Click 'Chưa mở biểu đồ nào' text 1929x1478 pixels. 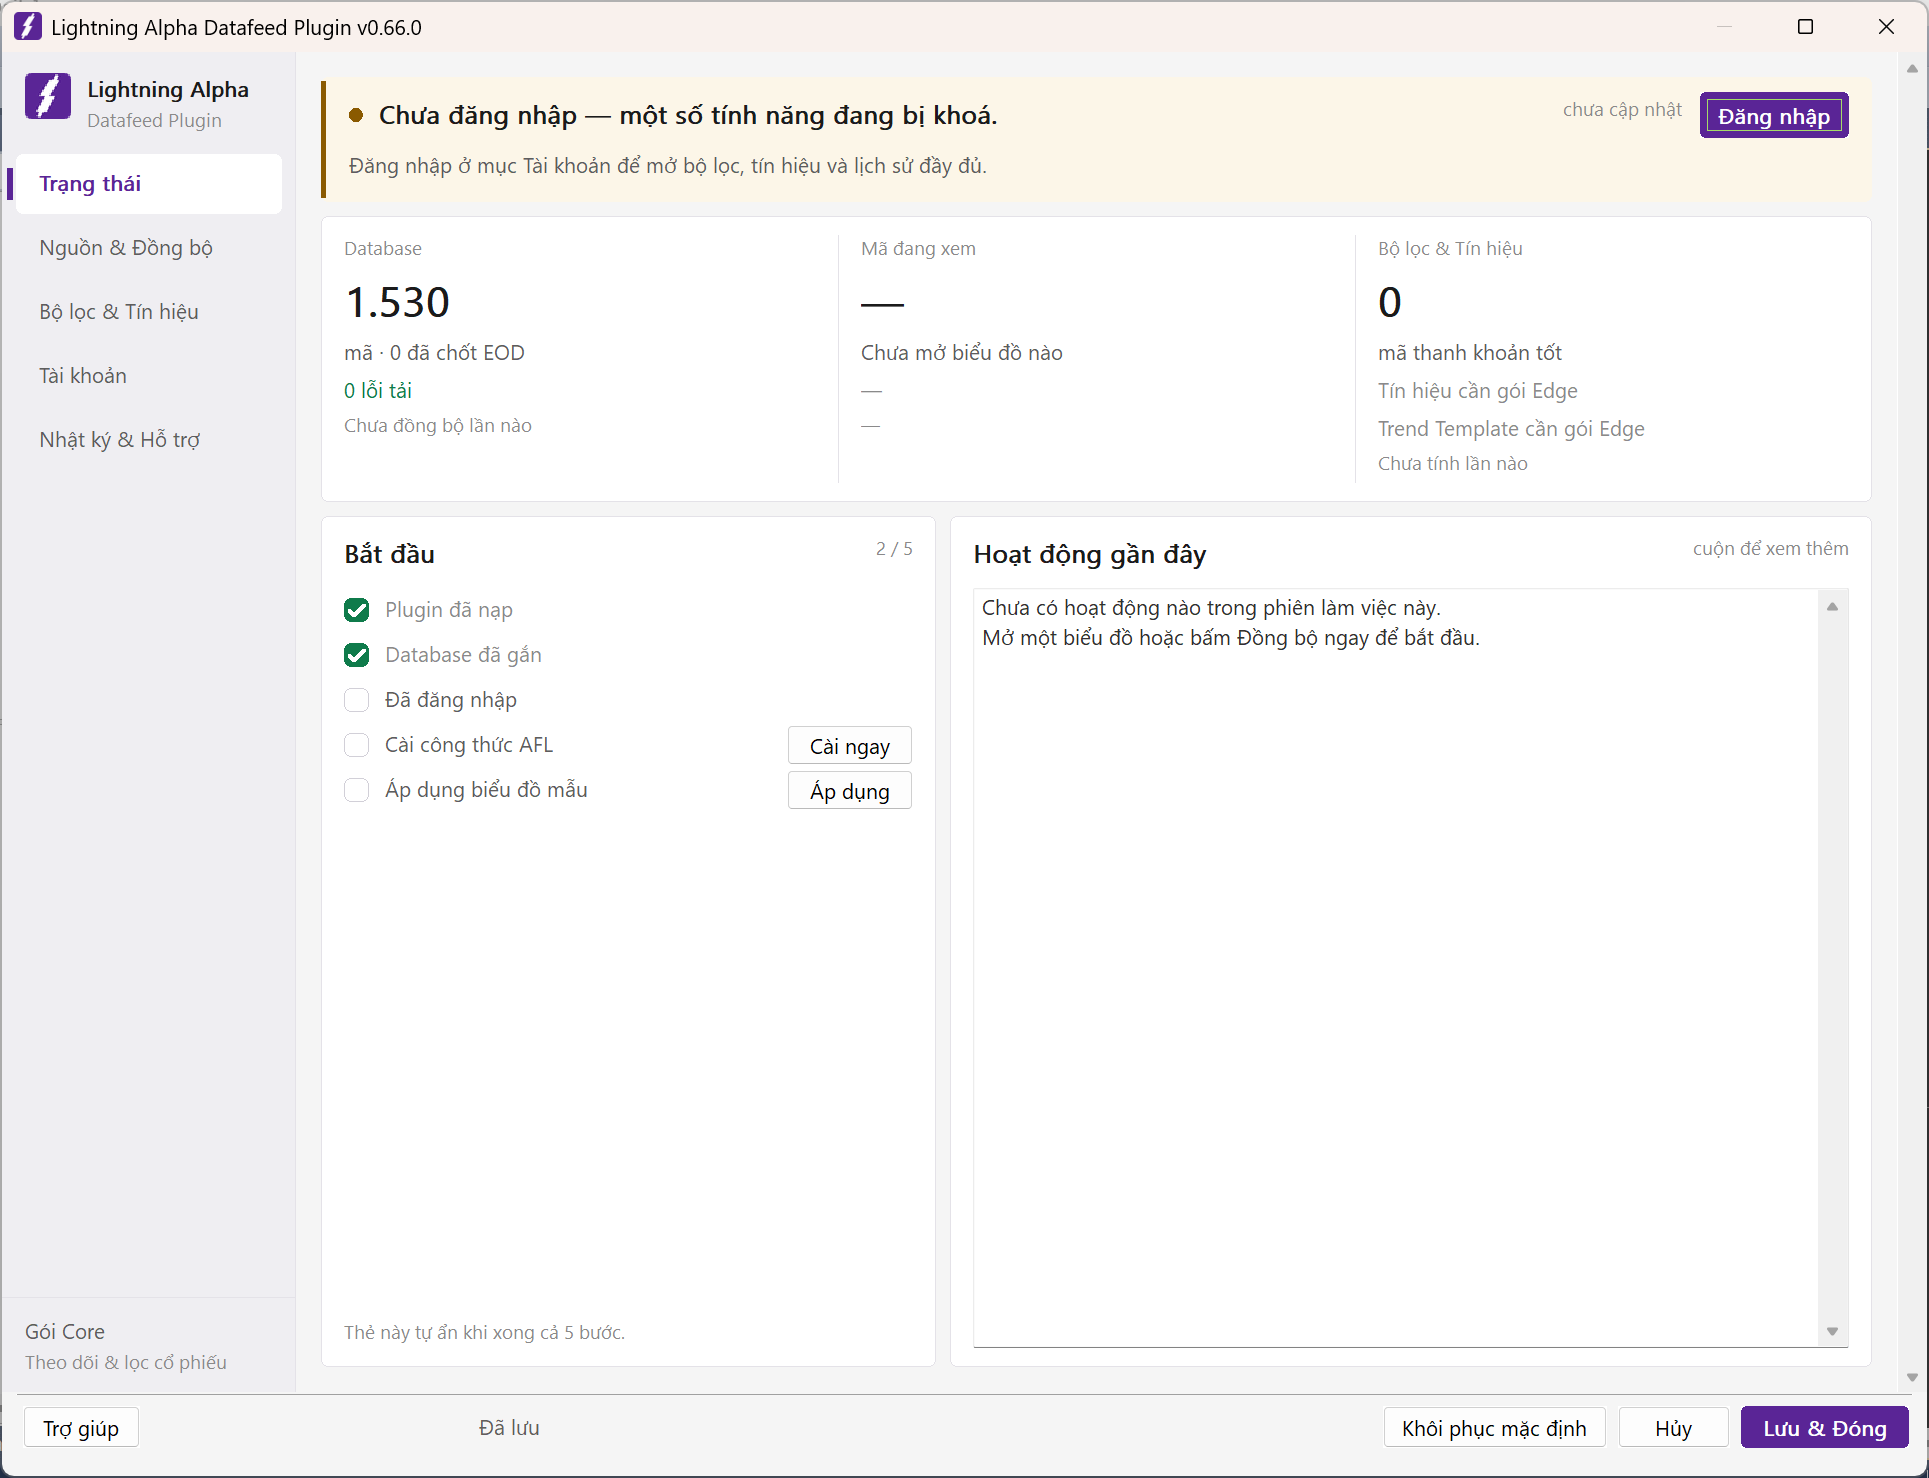(x=962, y=353)
